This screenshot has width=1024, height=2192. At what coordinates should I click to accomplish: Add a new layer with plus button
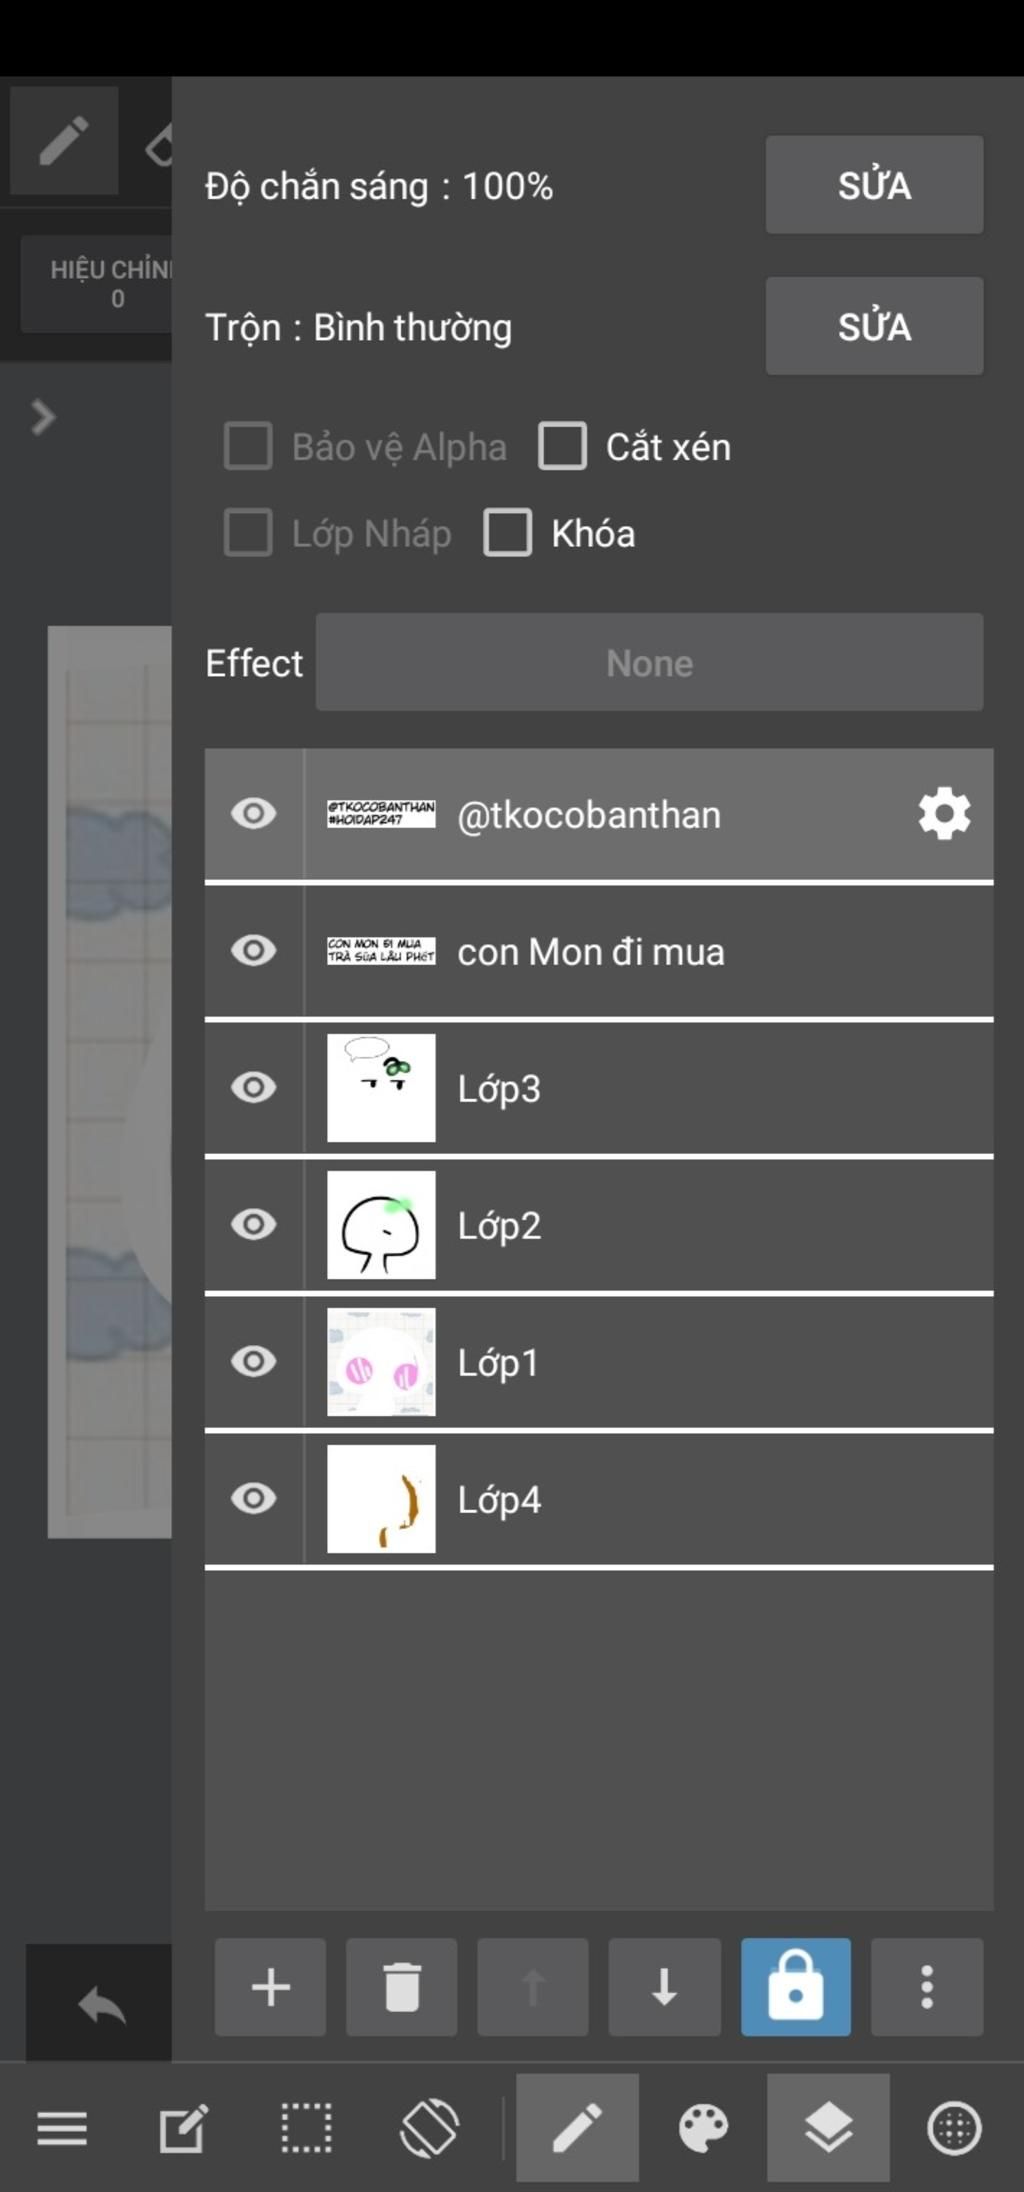pos(270,1986)
